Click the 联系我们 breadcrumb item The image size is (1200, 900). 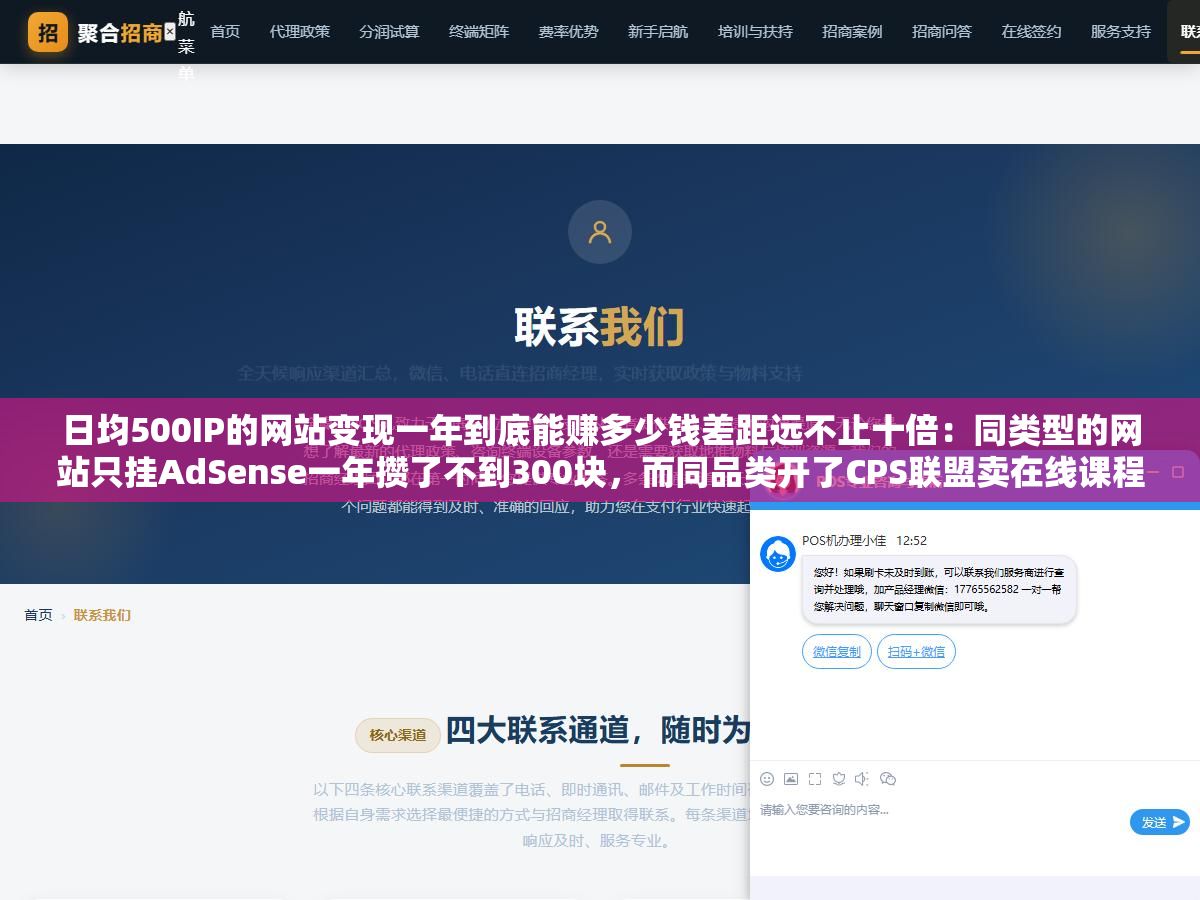coord(102,615)
